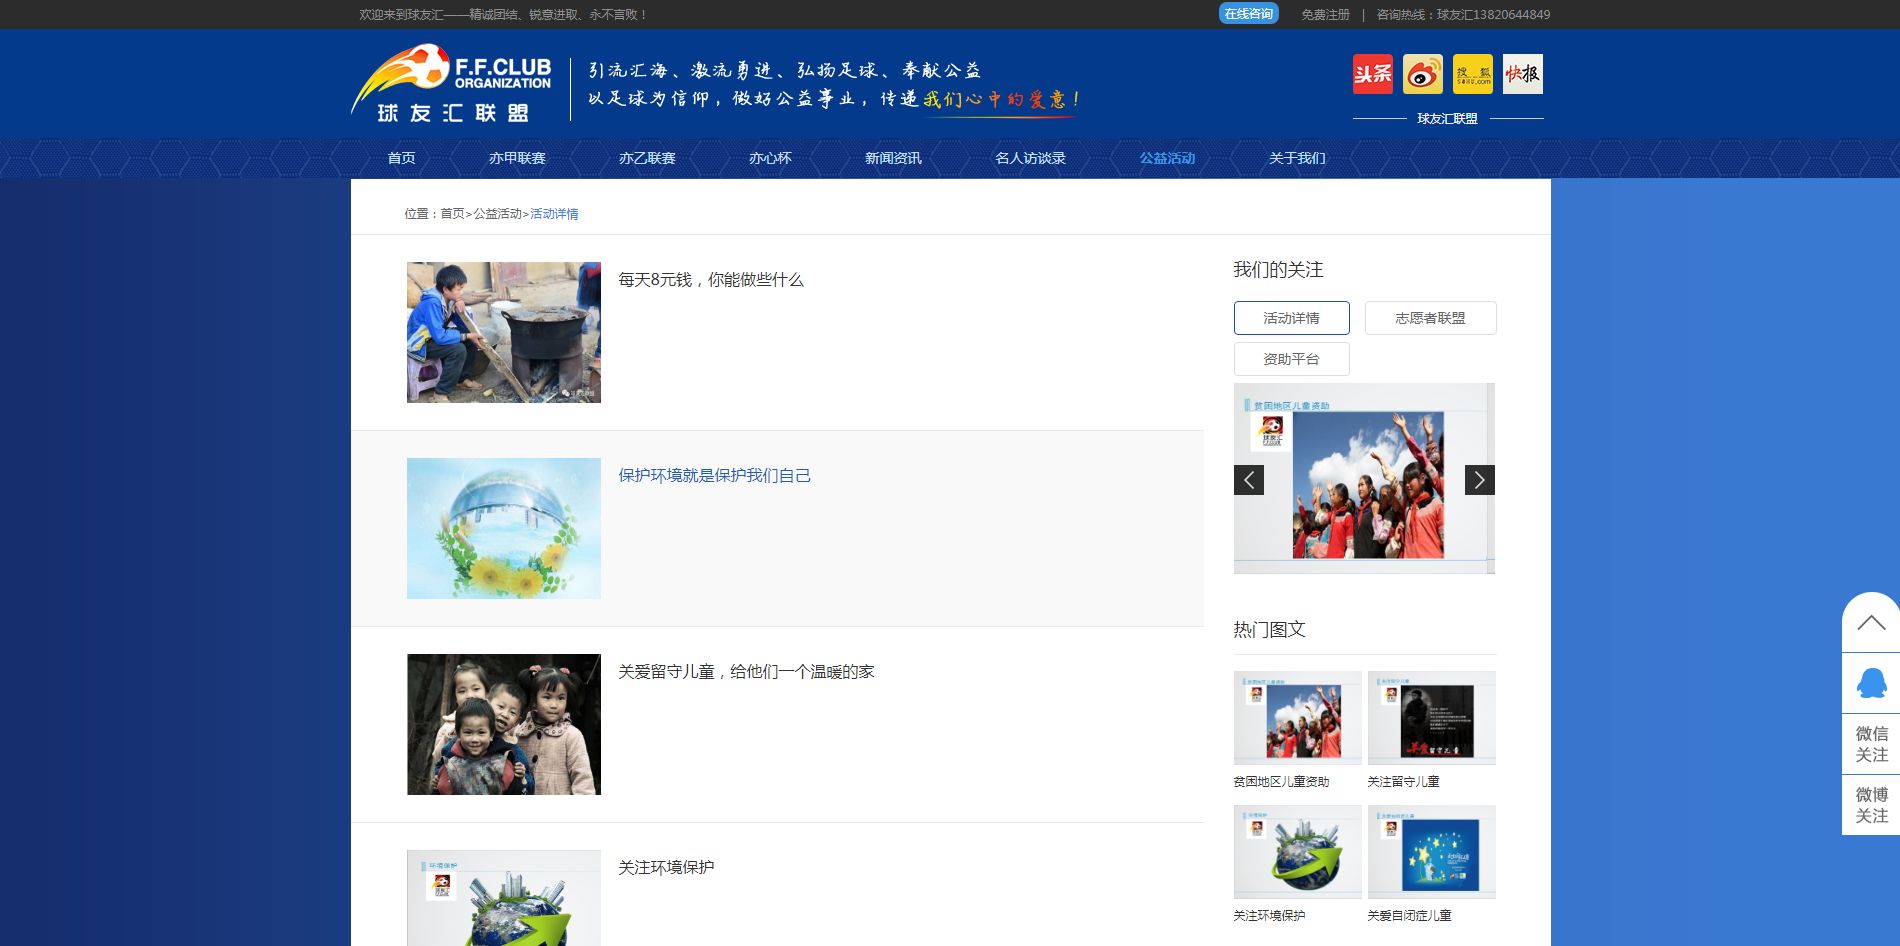The width and height of the screenshot is (1900, 946).
Task: Click 首页 in the breadcrumb path
Action: pyautogui.click(x=452, y=214)
